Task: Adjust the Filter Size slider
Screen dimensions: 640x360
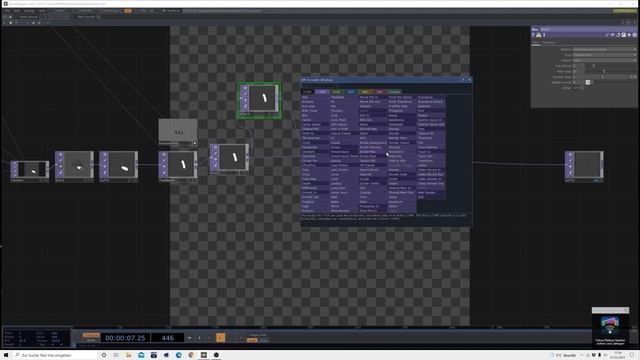Action: pos(611,71)
